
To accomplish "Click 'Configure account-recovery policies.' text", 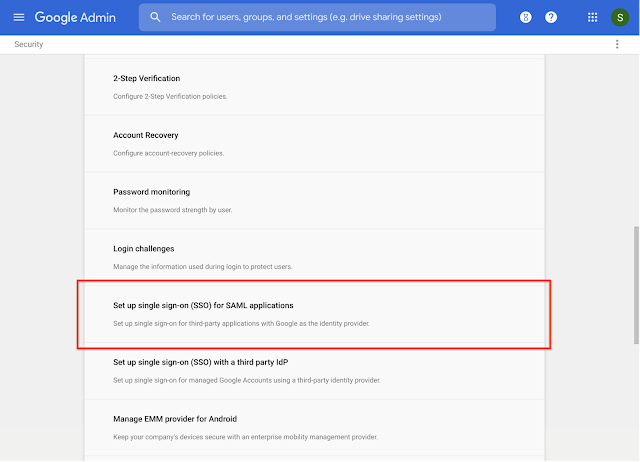I will (x=169, y=153).
